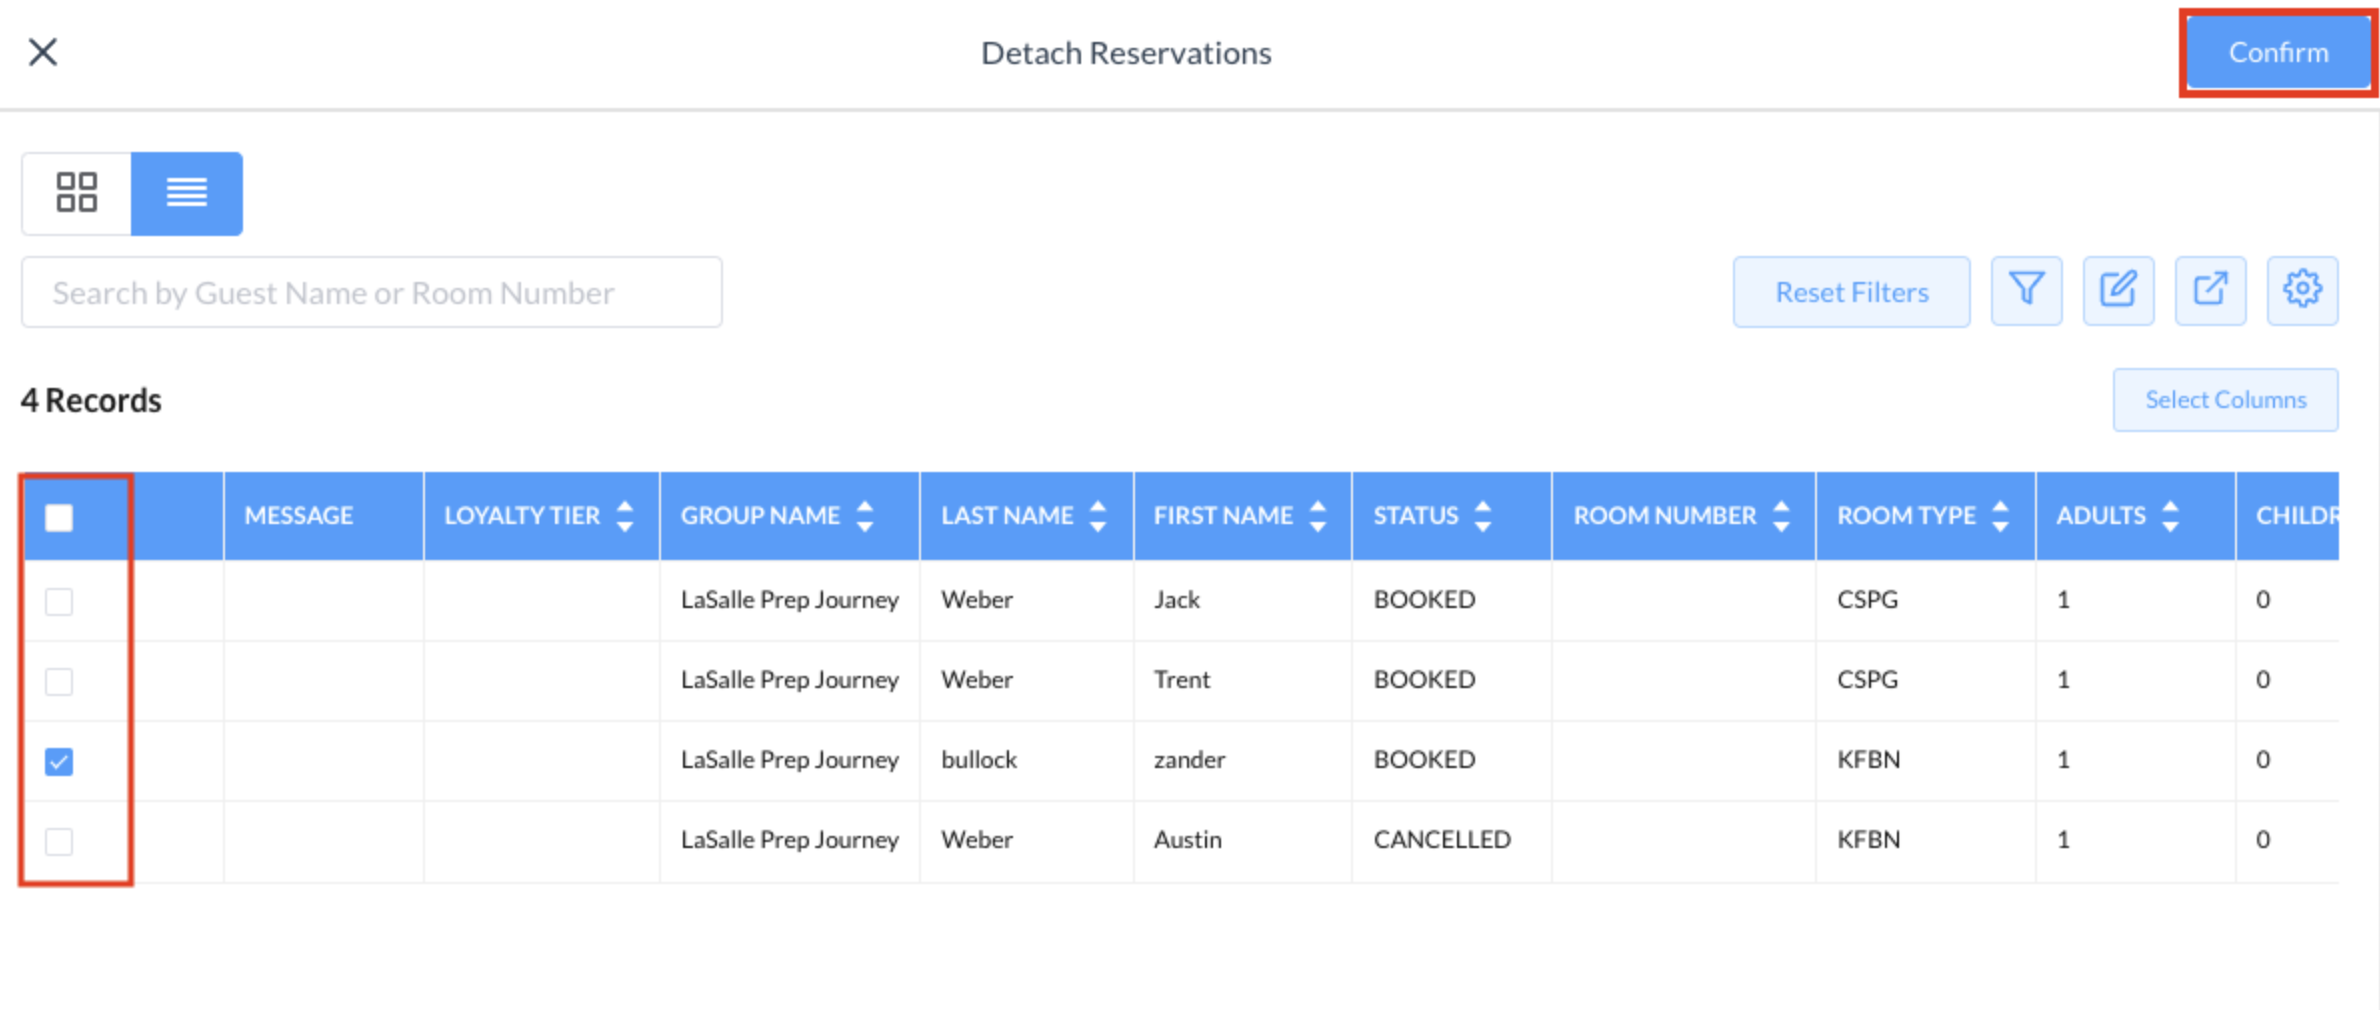Select the cancelled Austin Weber row

pyautogui.click(x=59, y=841)
